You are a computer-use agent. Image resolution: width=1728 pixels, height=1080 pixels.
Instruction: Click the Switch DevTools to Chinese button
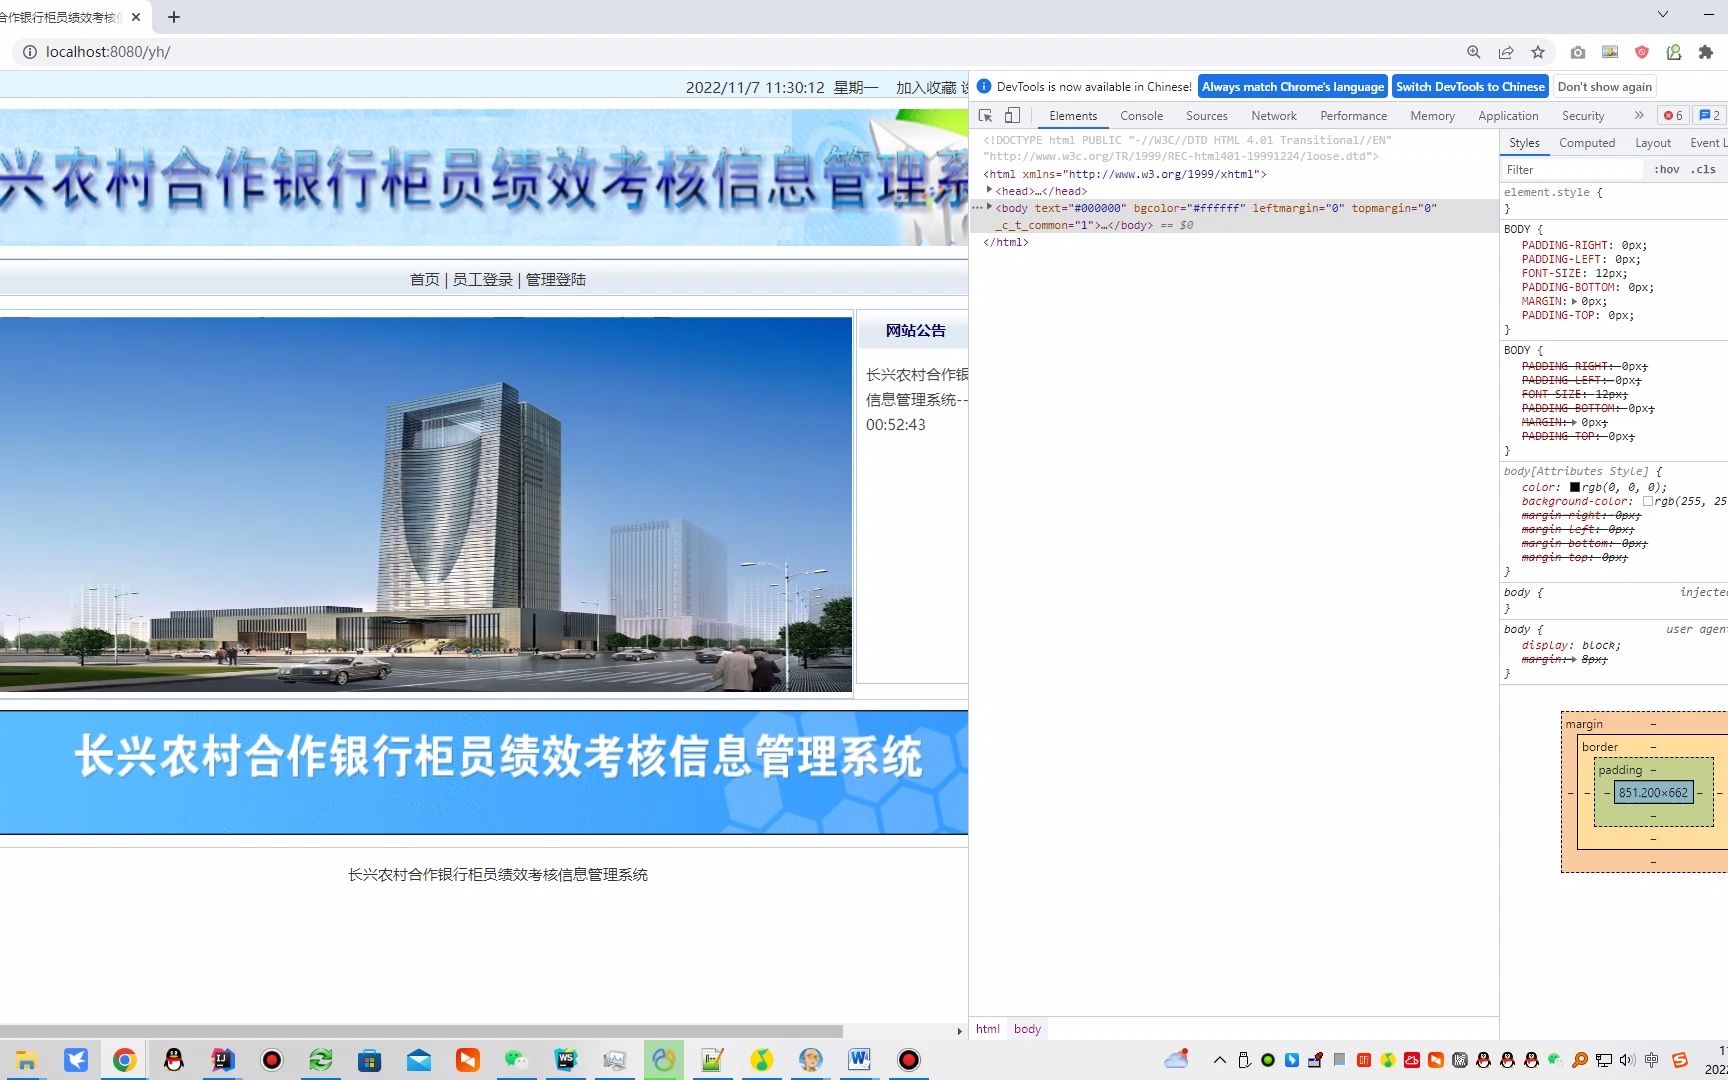coord(1470,86)
